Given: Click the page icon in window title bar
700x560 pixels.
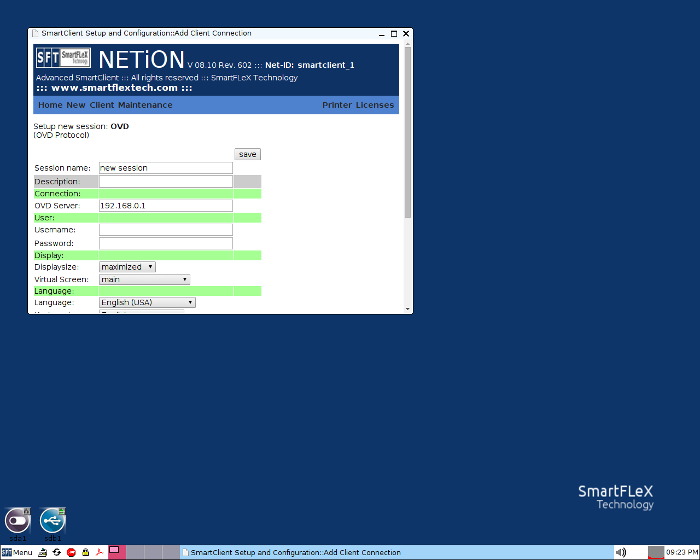Looking at the screenshot, I should pos(35,33).
